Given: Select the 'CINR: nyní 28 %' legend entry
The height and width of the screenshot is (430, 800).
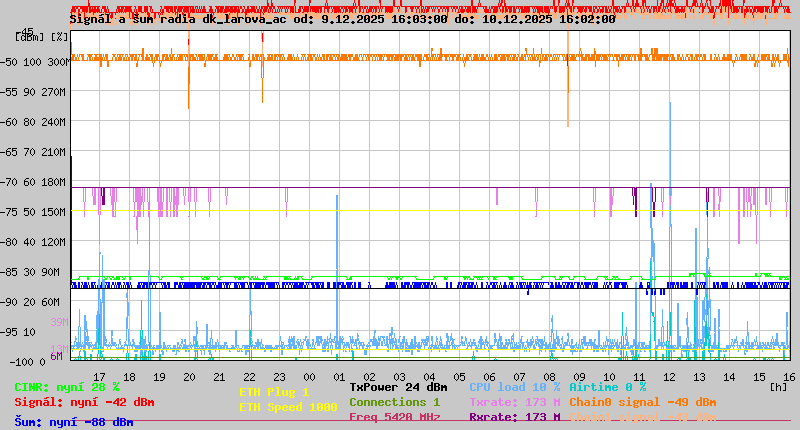Looking at the screenshot, I should pyautogui.click(x=67, y=388).
